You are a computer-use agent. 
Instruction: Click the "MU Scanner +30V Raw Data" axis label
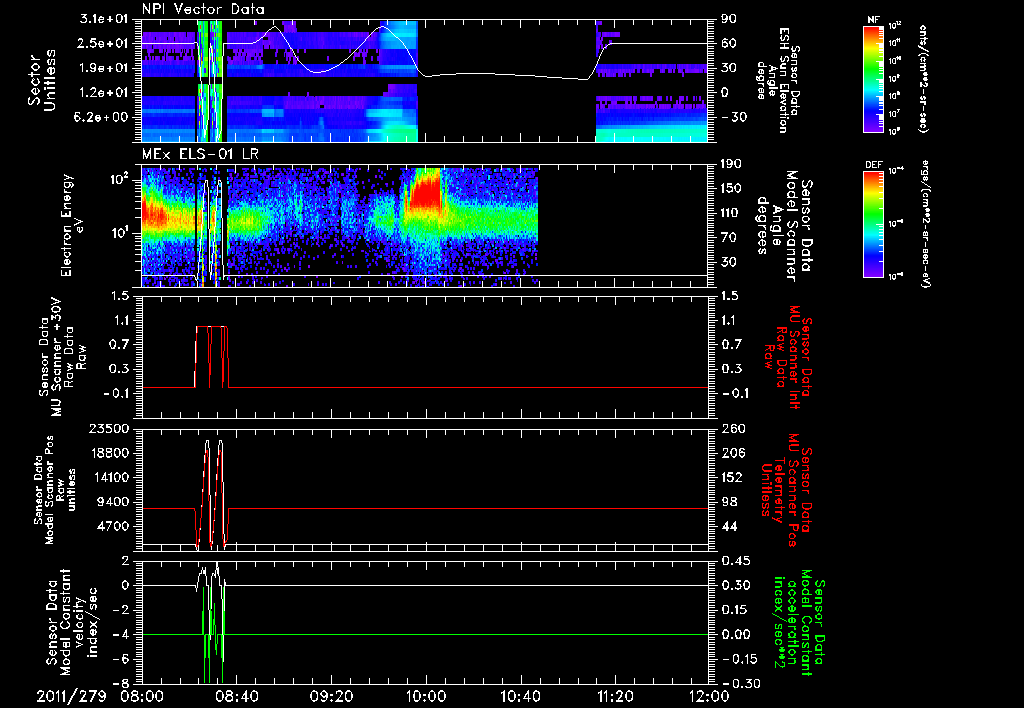click(x=63, y=357)
